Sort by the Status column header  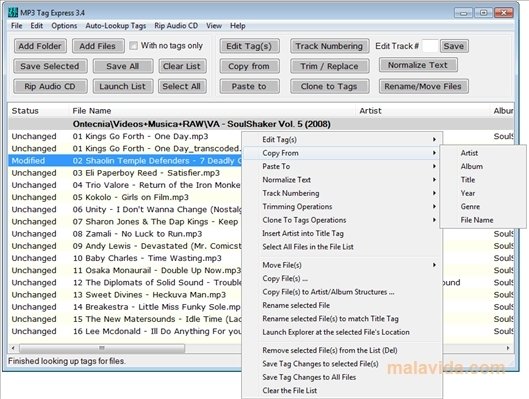click(x=38, y=111)
